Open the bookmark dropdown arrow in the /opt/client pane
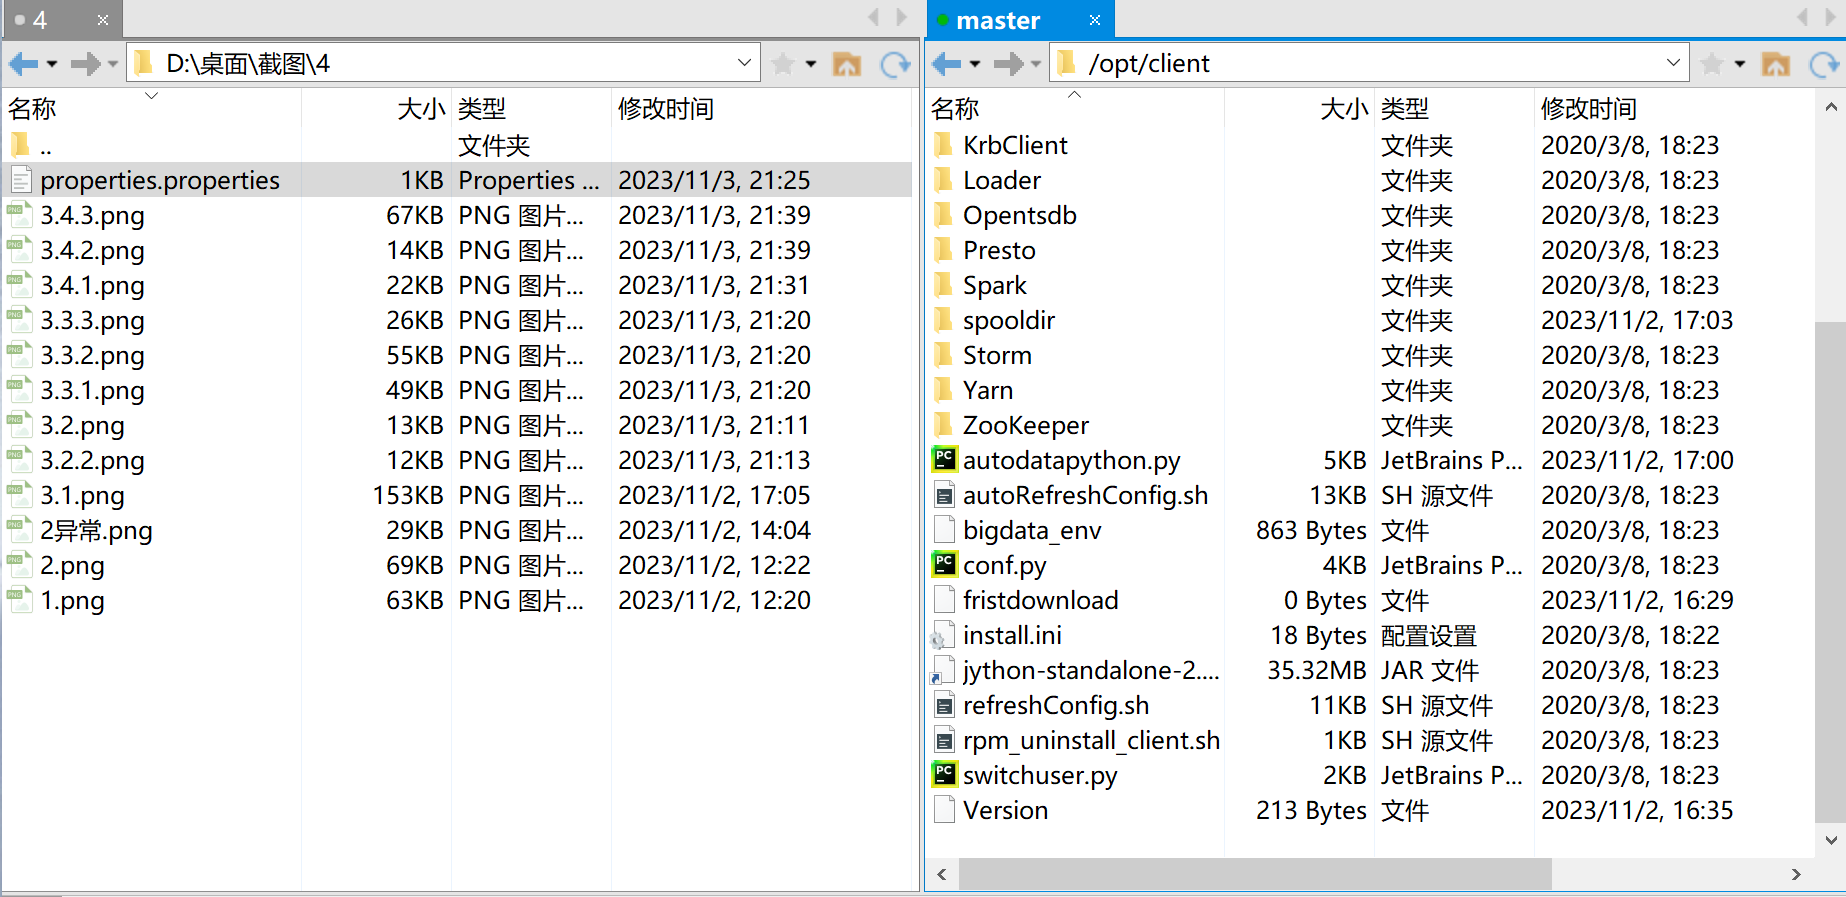The image size is (1846, 897). point(1740,65)
